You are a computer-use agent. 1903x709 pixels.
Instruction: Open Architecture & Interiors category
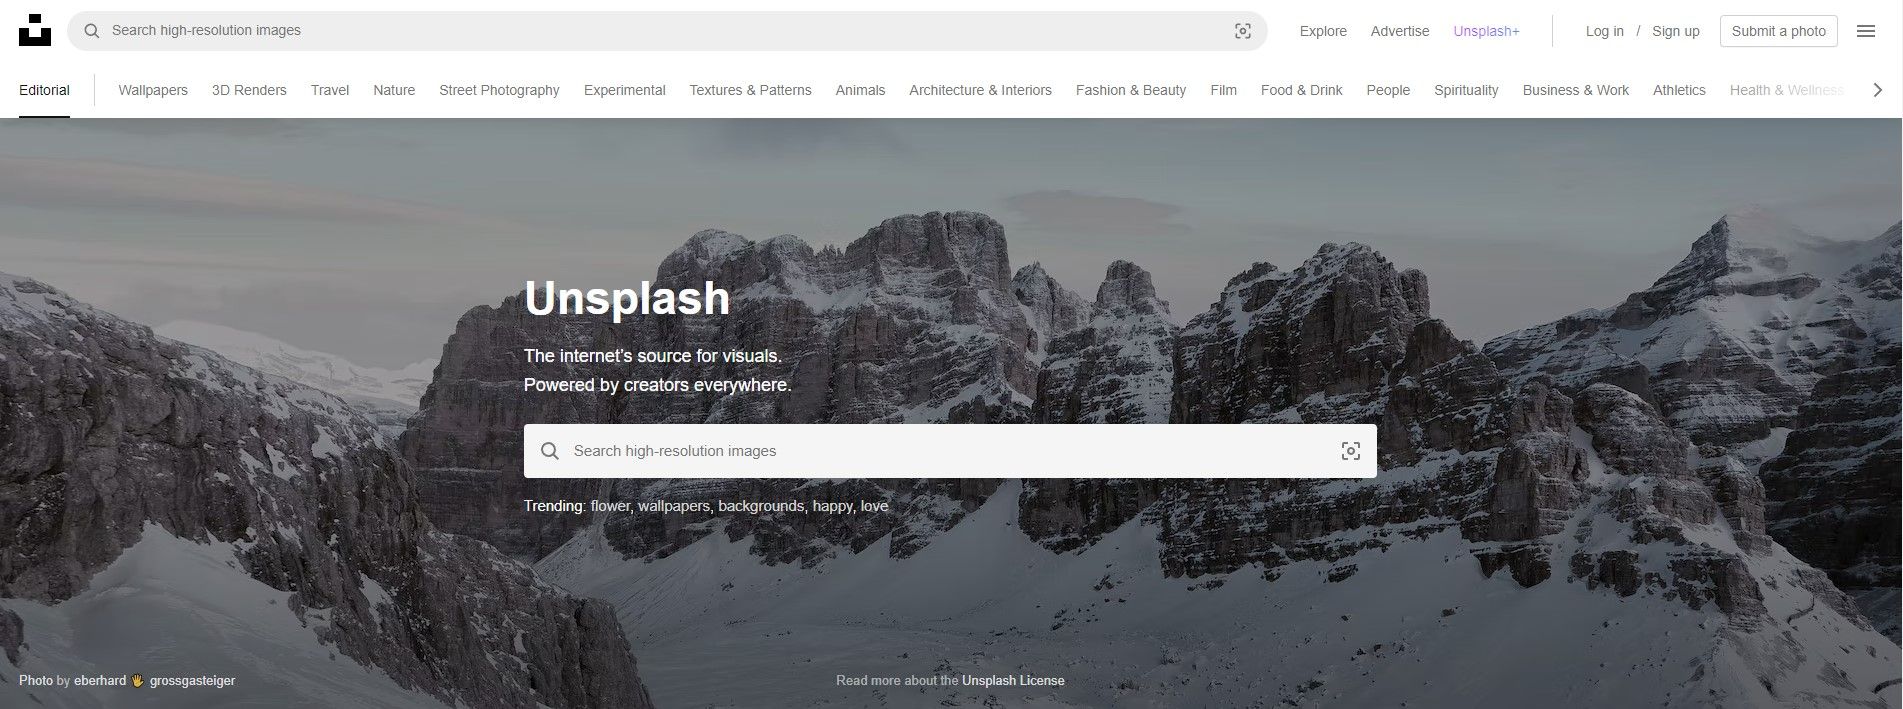pyautogui.click(x=980, y=90)
